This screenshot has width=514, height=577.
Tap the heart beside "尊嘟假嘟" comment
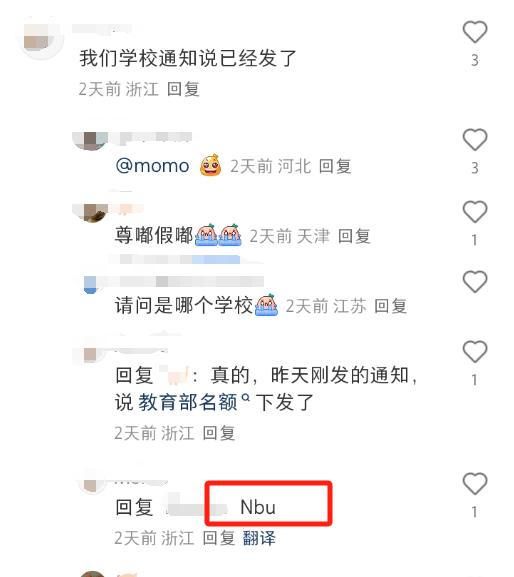click(x=475, y=212)
